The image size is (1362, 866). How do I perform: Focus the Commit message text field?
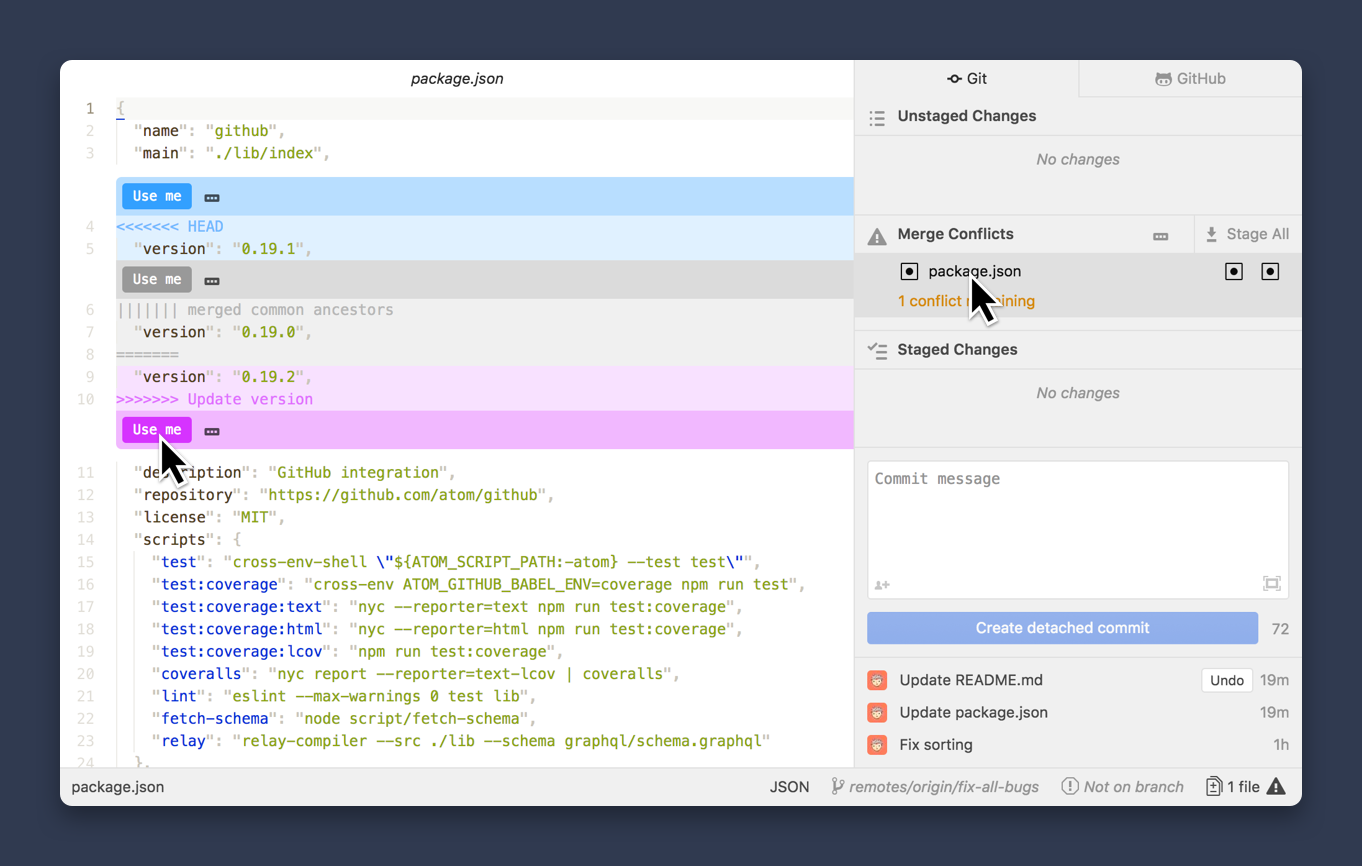pos(1077,520)
